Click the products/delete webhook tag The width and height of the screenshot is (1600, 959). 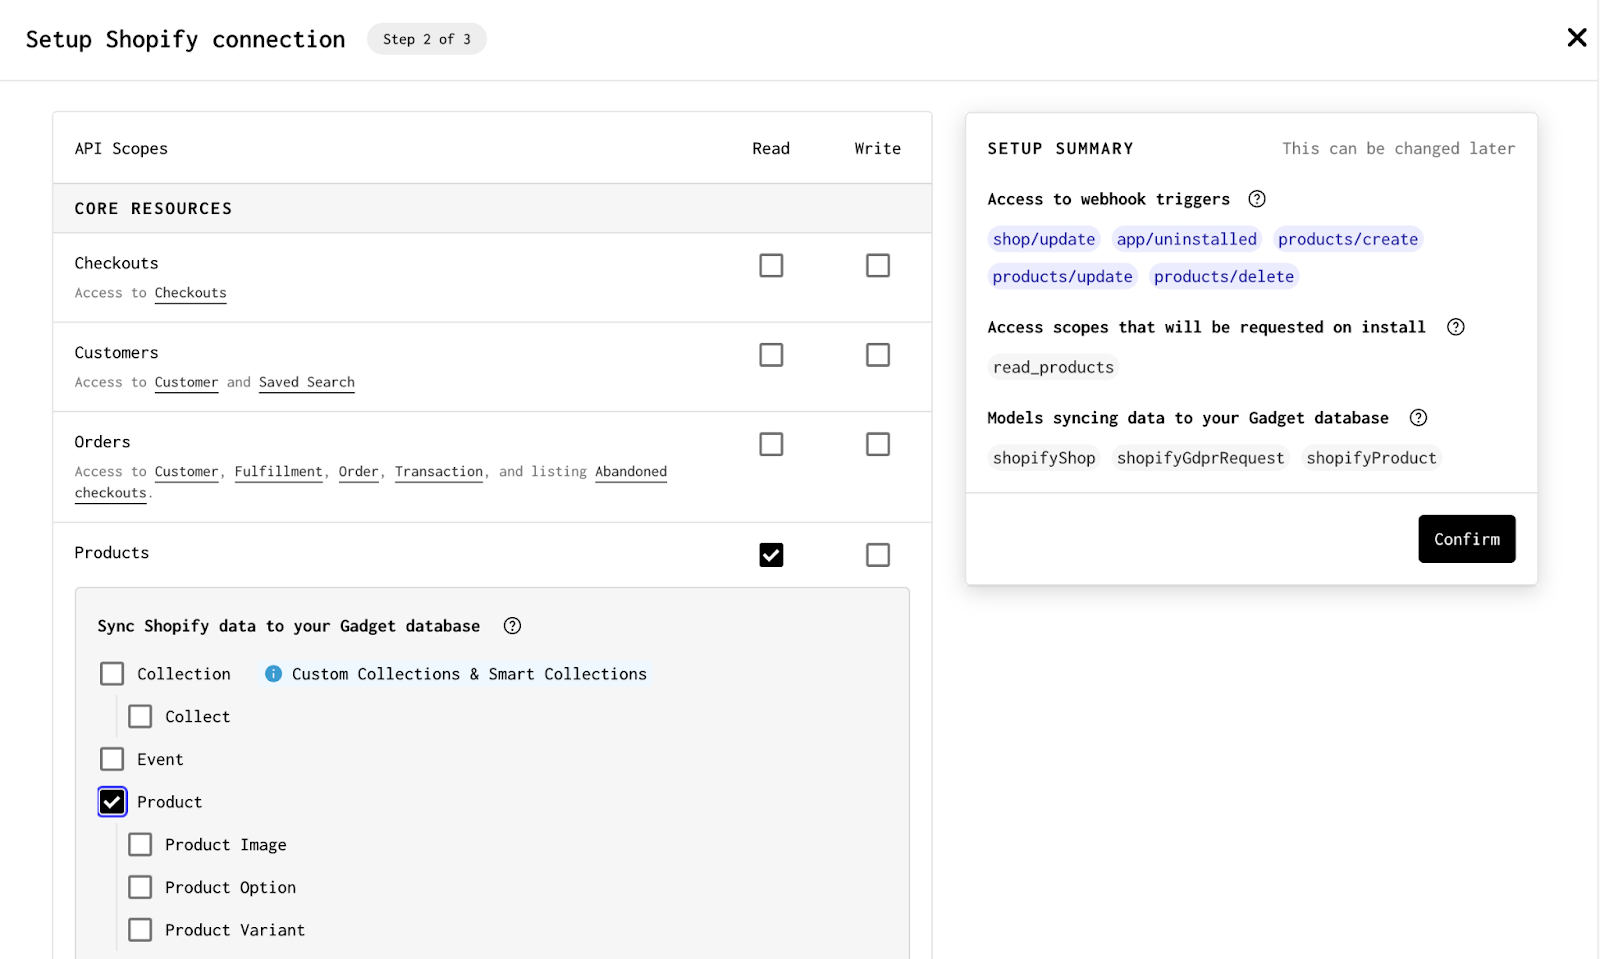point(1223,277)
